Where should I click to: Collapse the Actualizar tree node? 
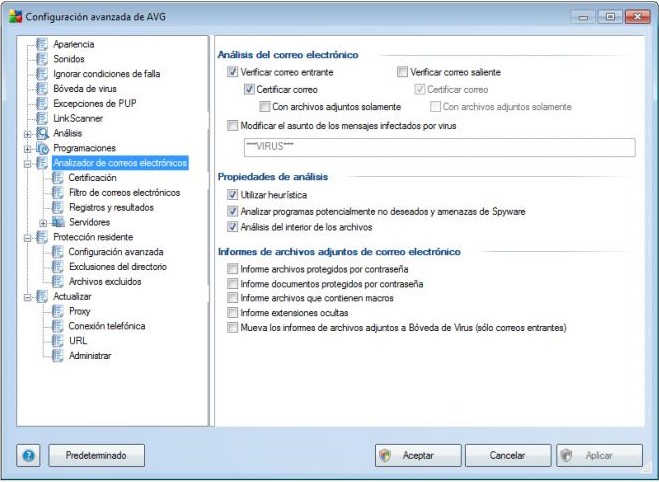pos(27,298)
